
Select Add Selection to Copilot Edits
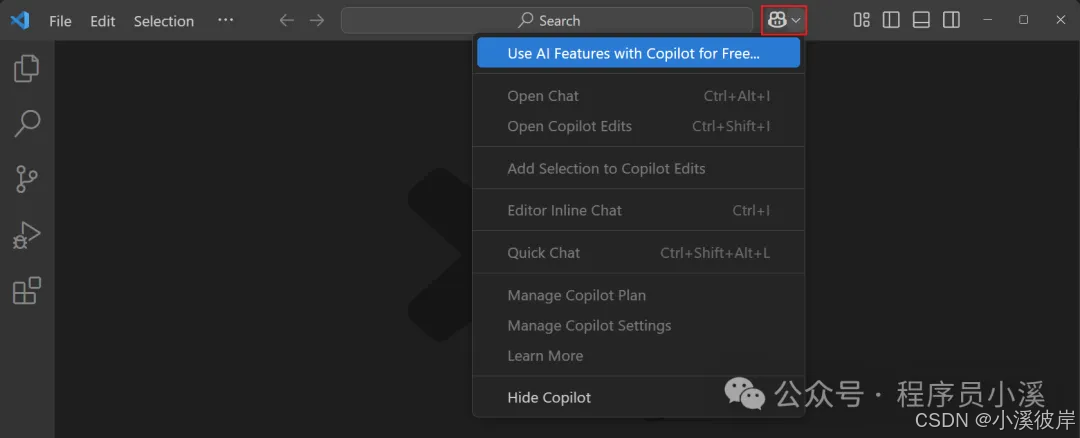tap(638, 168)
